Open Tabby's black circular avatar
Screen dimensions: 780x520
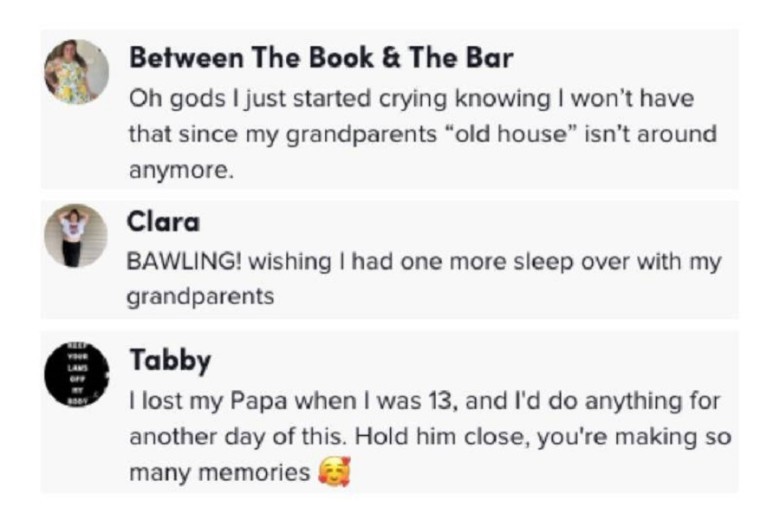[x=76, y=374]
